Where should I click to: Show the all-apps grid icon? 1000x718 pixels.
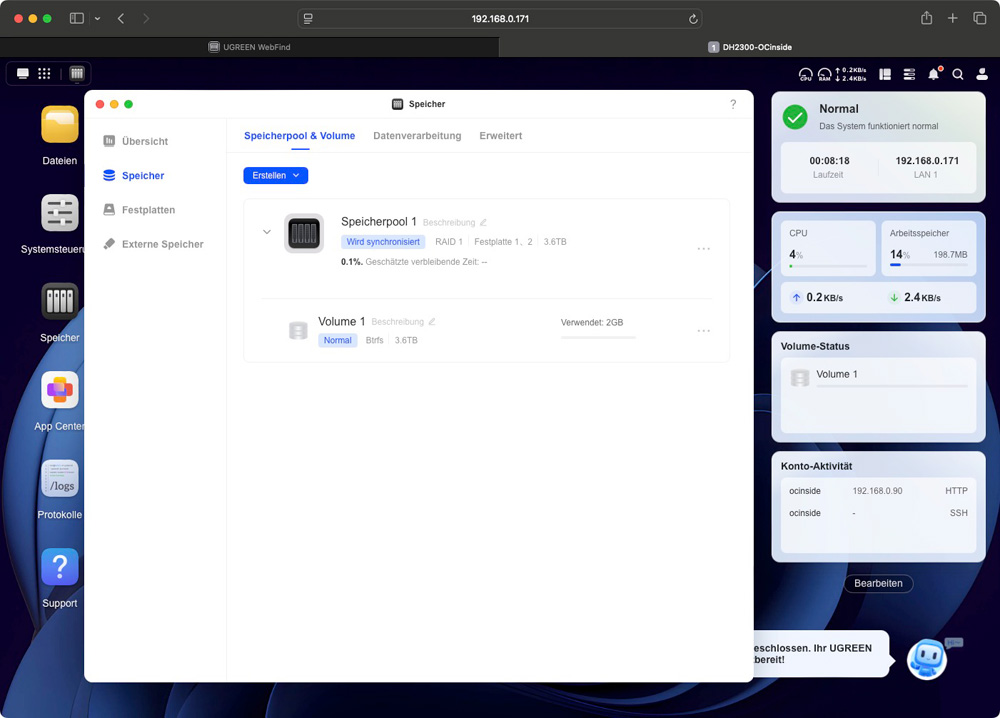pyautogui.click(x=44, y=74)
